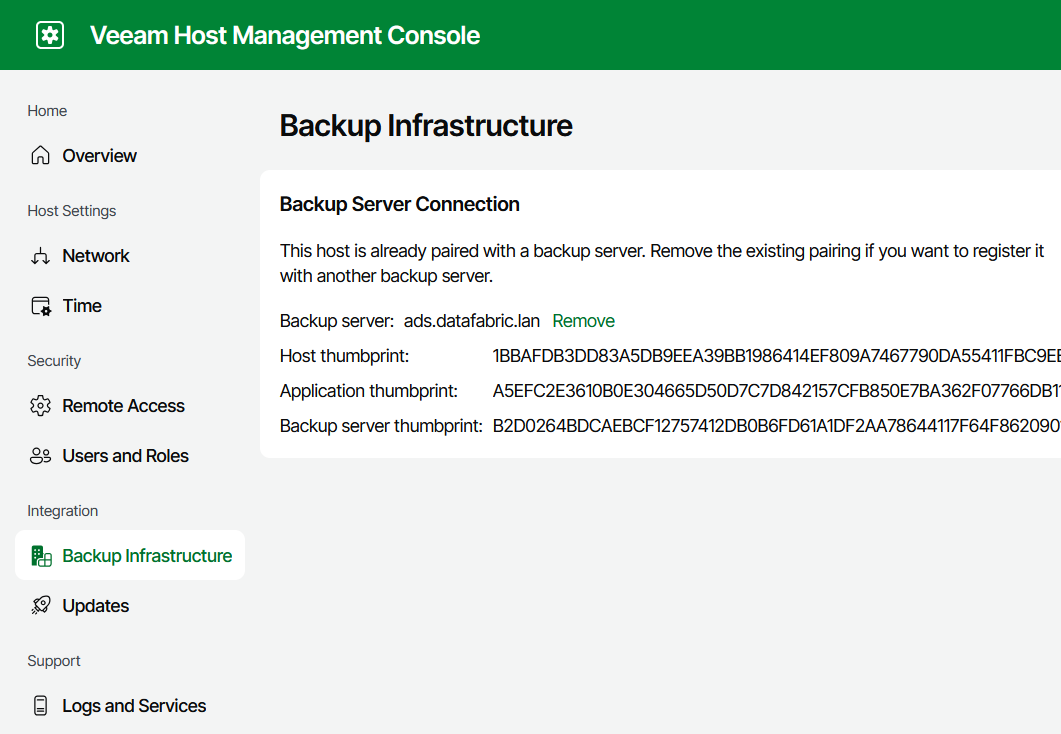Click the "already paired" description text

pyautogui.click(x=662, y=264)
